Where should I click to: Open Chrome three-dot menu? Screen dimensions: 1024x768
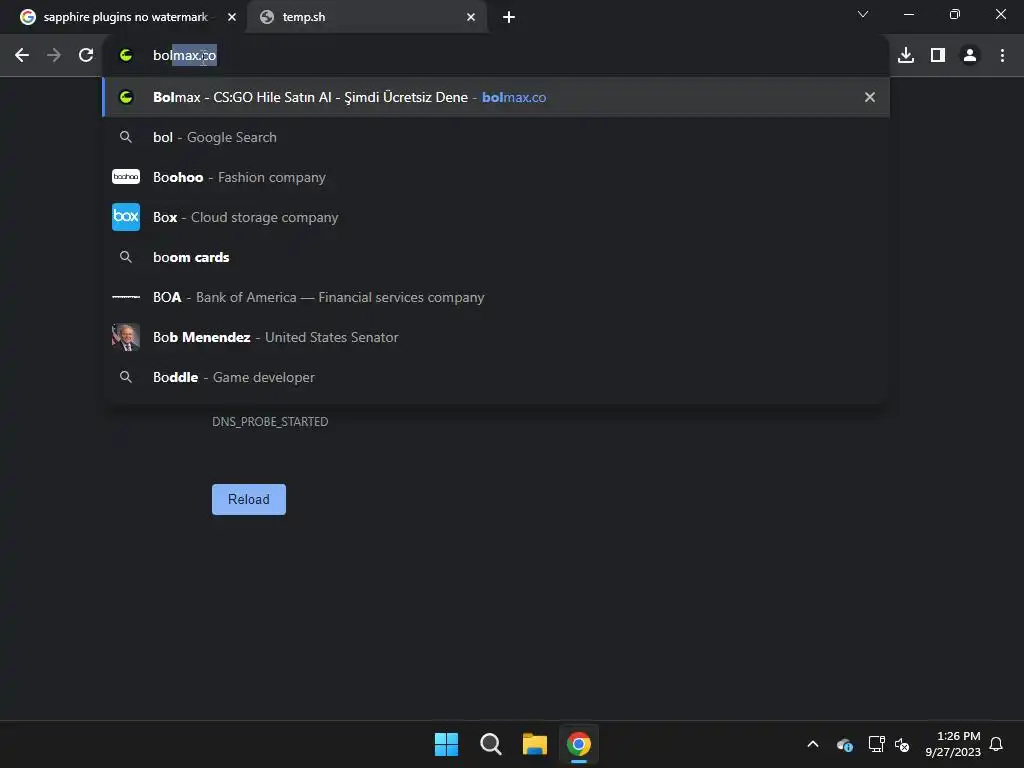pyautogui.click(x=1002, y=56)
